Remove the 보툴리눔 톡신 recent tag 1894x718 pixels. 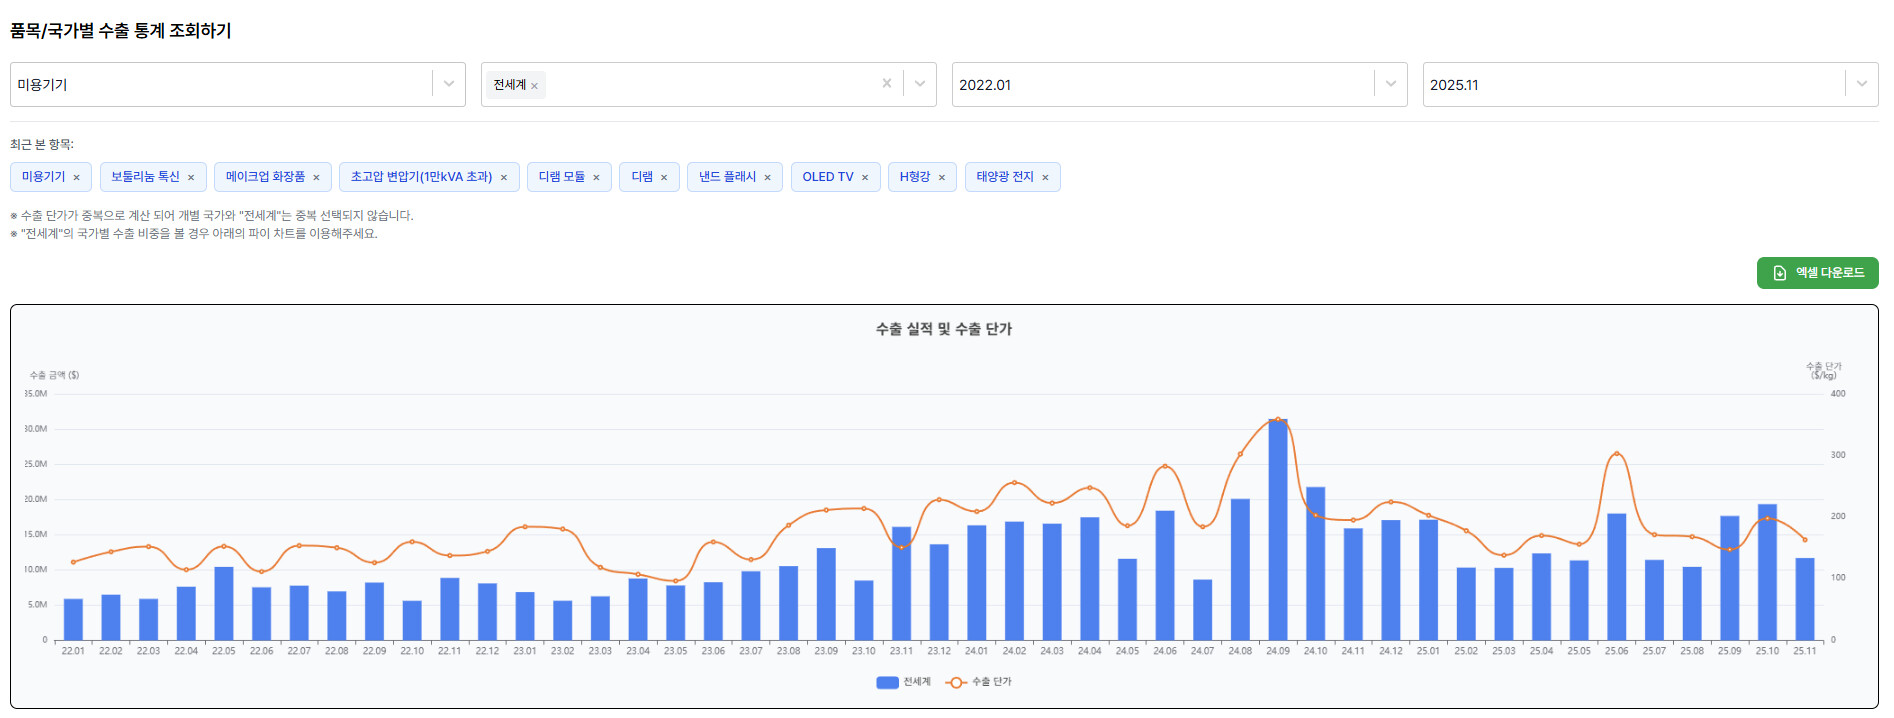191,178
